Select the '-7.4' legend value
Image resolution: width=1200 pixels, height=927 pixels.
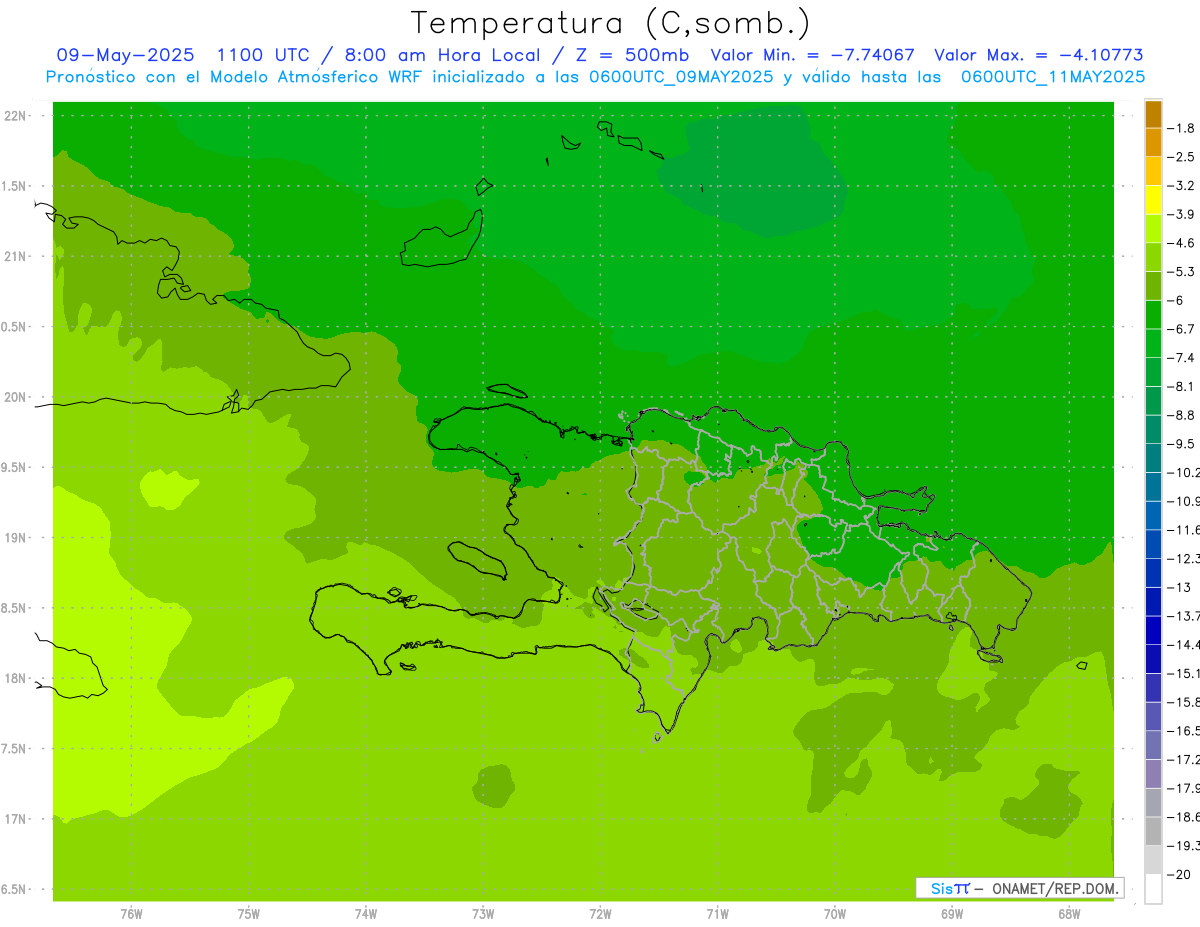tap(1181, 358)
